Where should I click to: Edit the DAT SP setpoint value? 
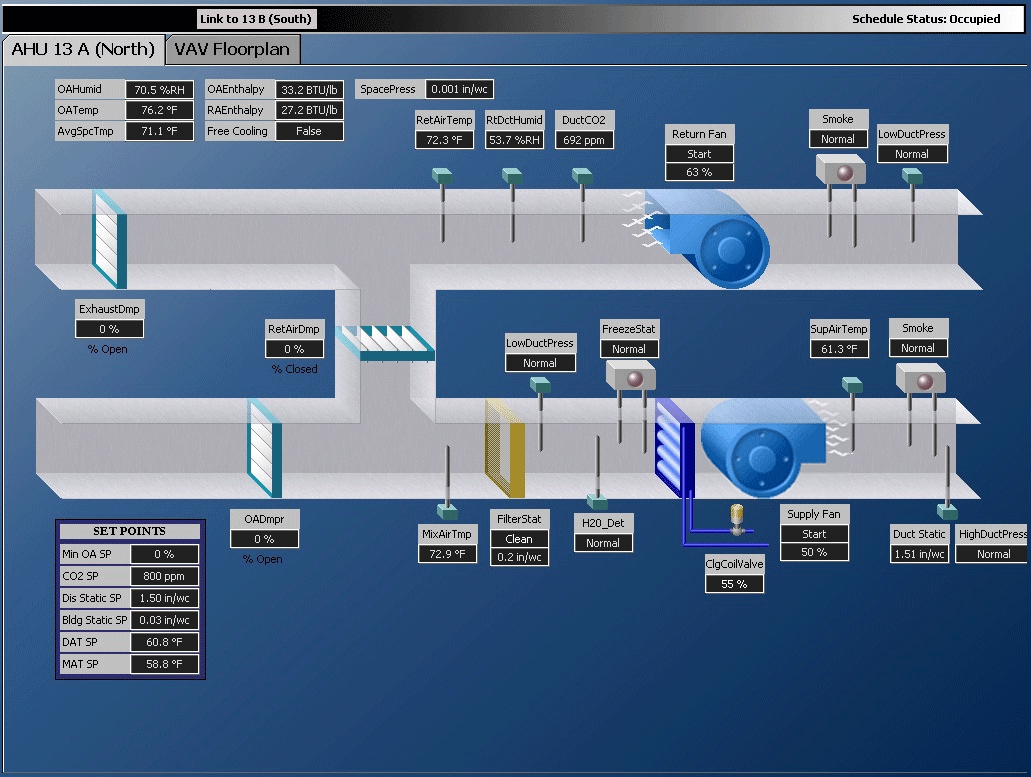165,642
